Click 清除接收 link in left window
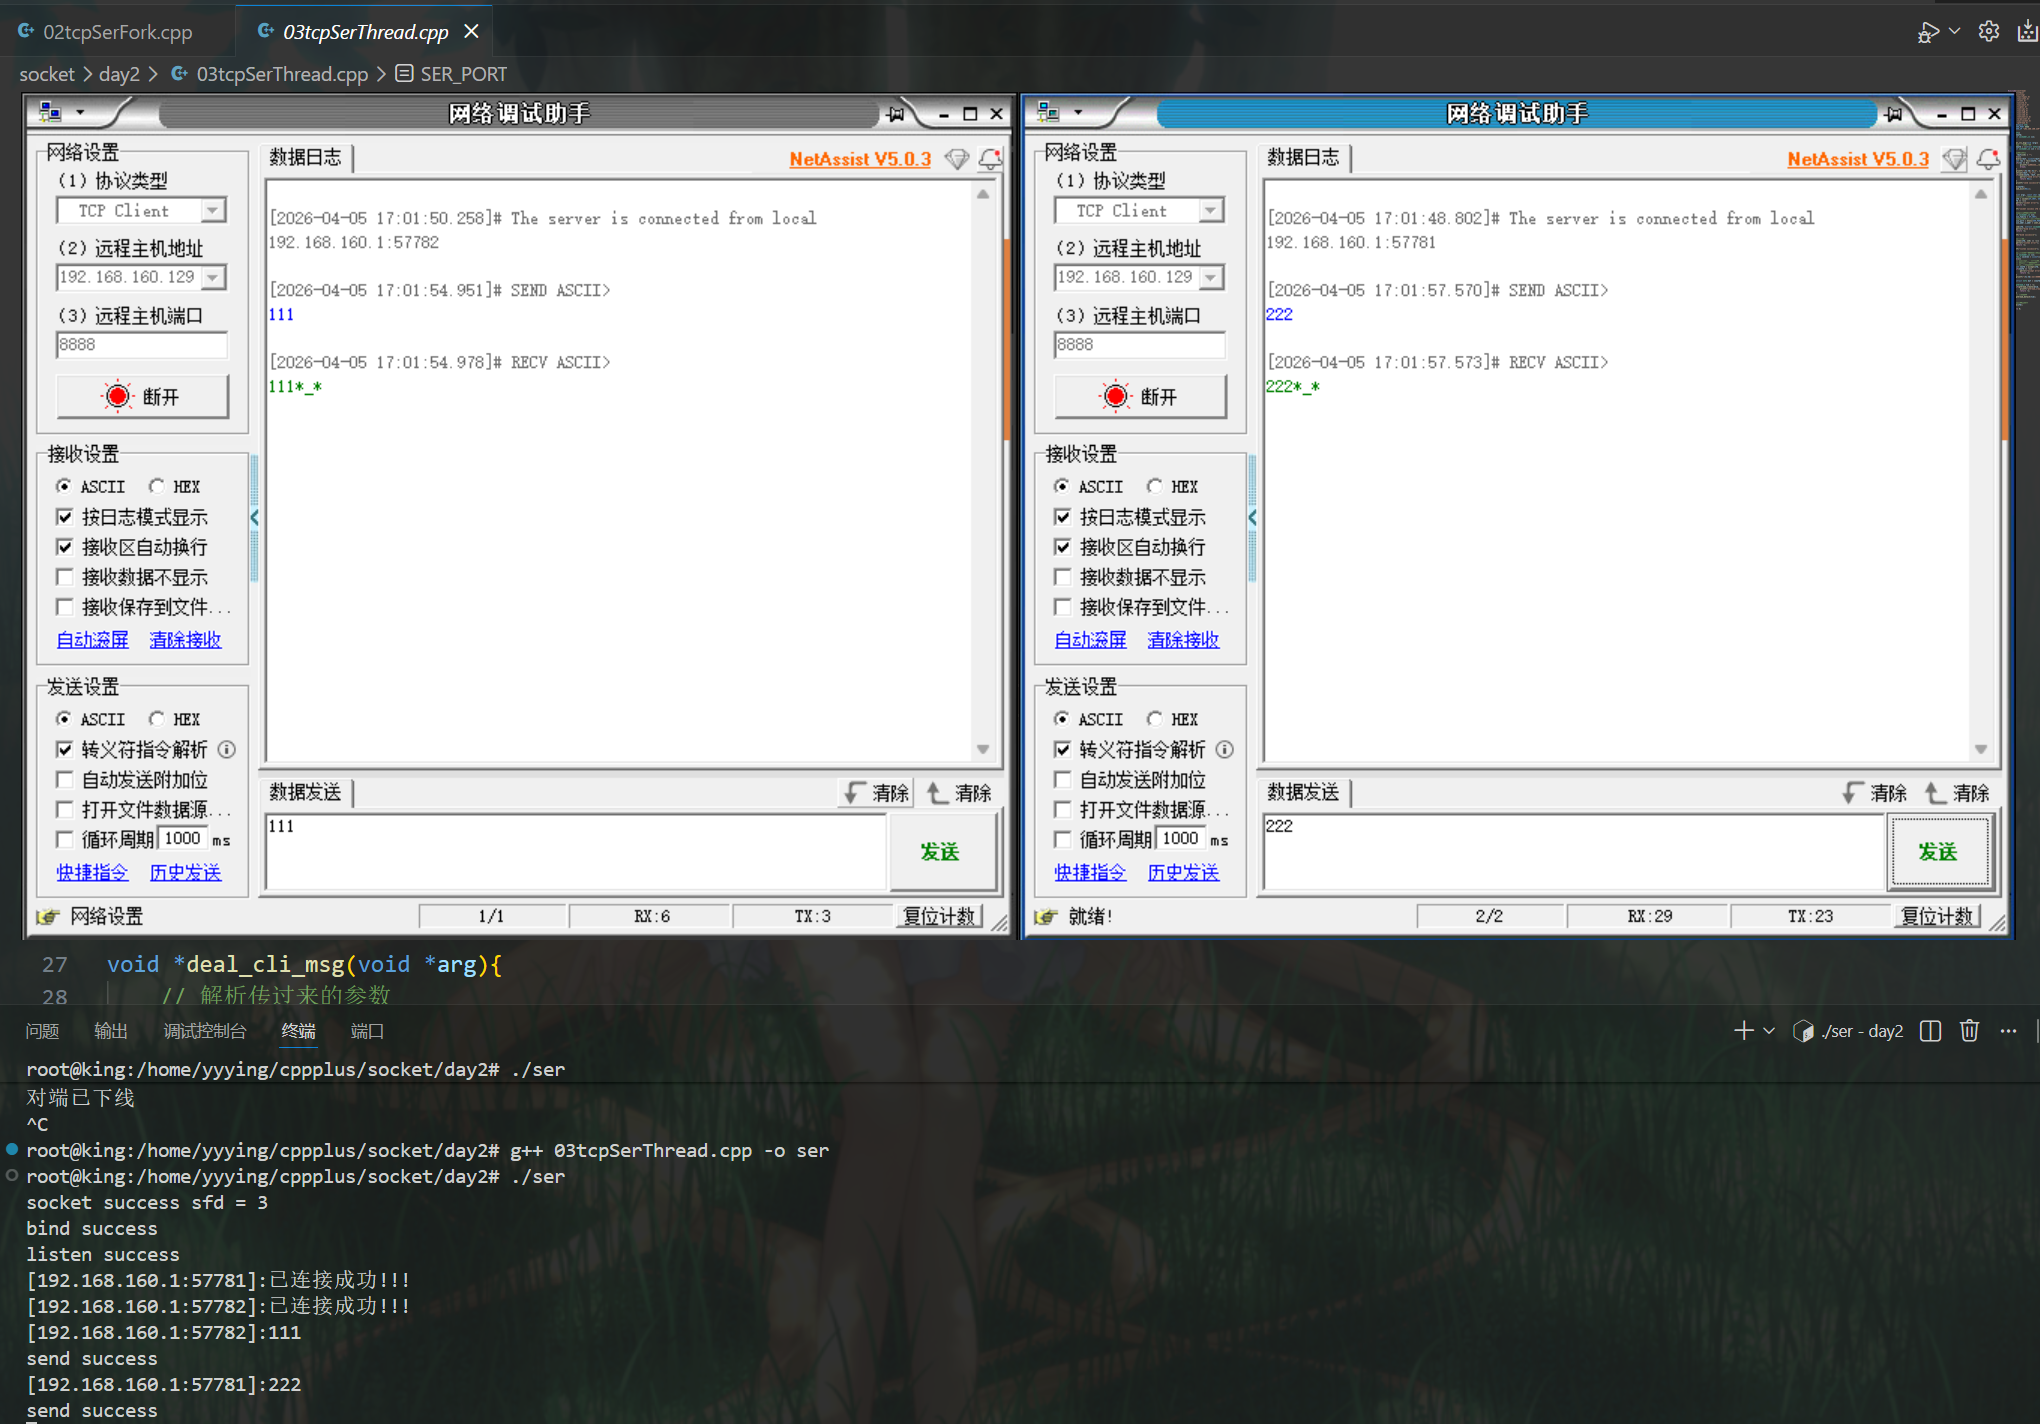The height and width of the screenshot is (1424, 2040). pos(185,640)
